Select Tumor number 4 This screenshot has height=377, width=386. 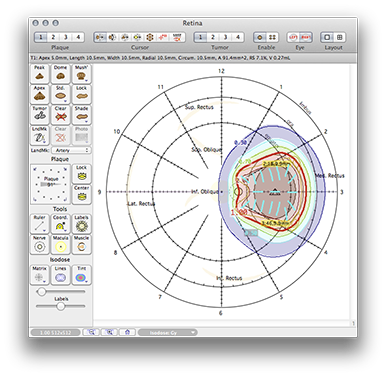coord(238,37)
